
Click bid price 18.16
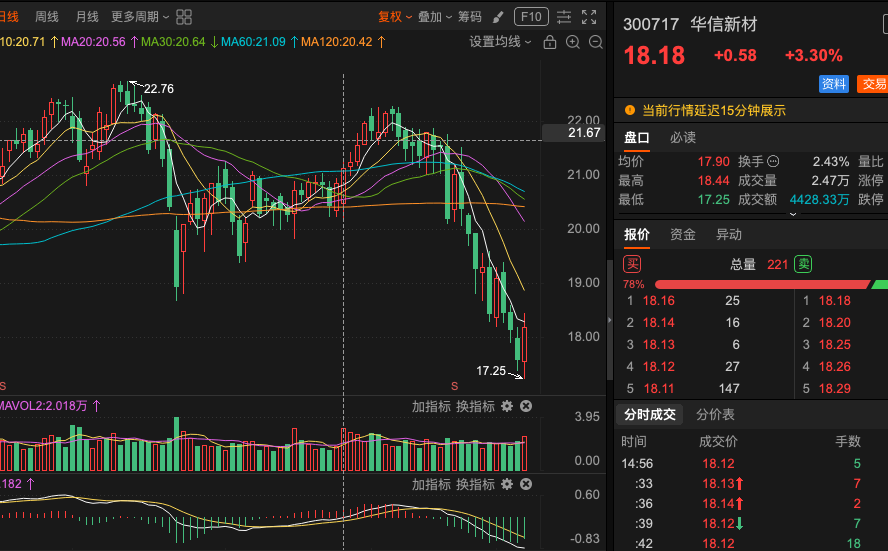[x=659, y=301]
